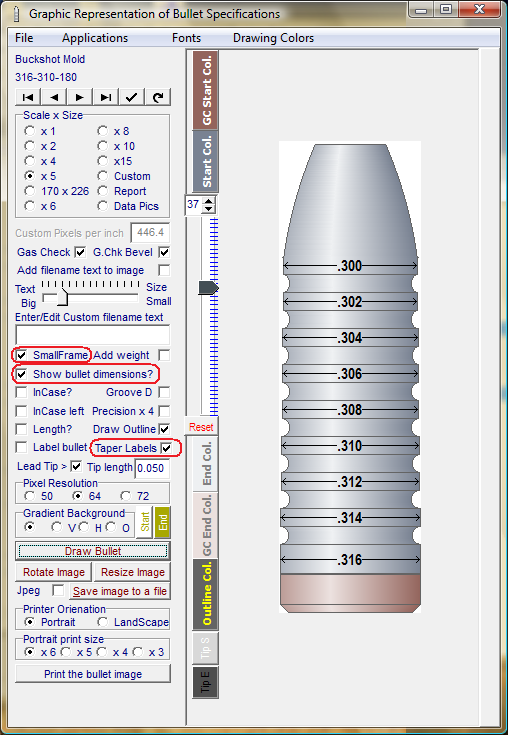
Task: Enable the Add weight checkbox
Action: point(164,355)
